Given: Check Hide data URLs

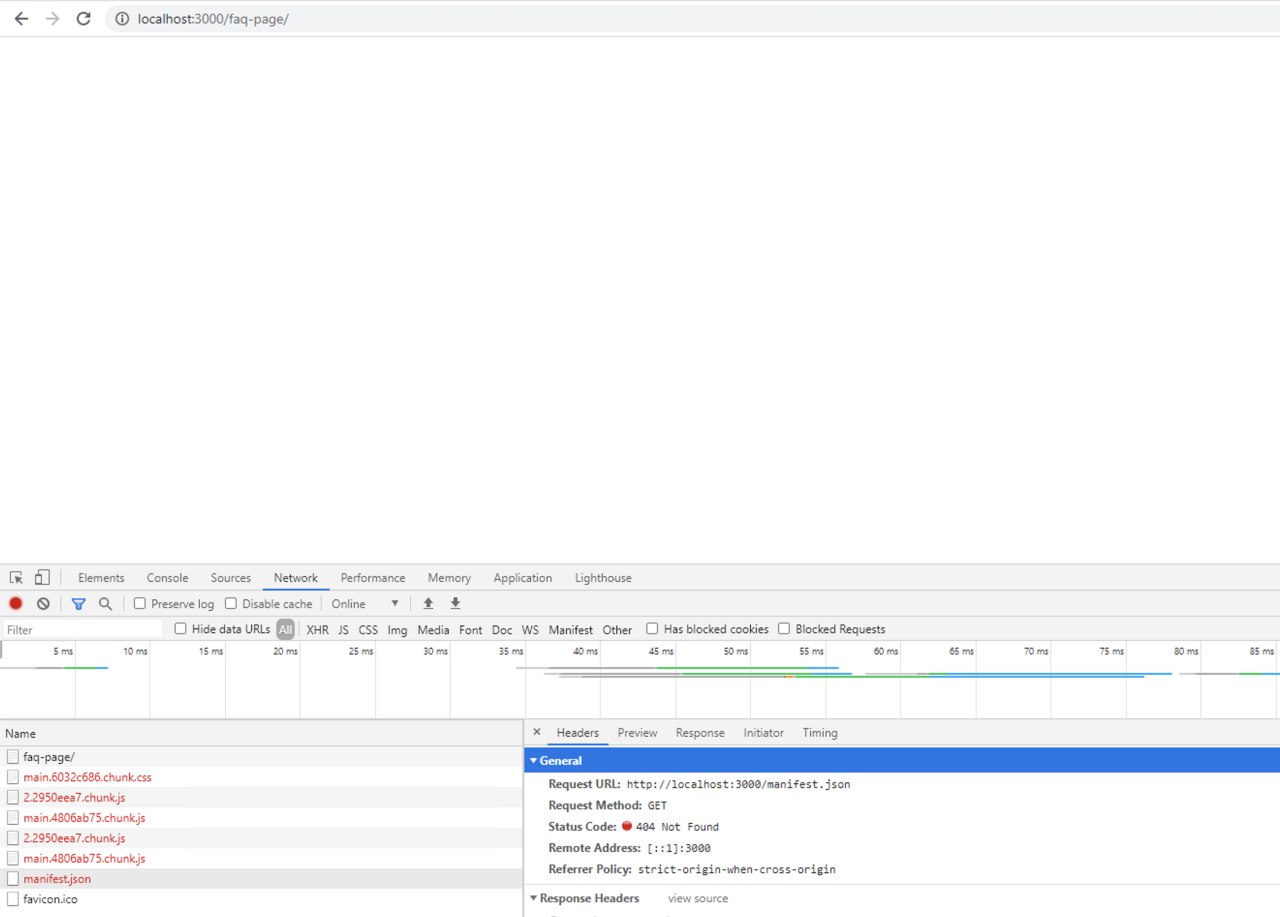Looking at the screenshot, I should click(x=181, y=629).
